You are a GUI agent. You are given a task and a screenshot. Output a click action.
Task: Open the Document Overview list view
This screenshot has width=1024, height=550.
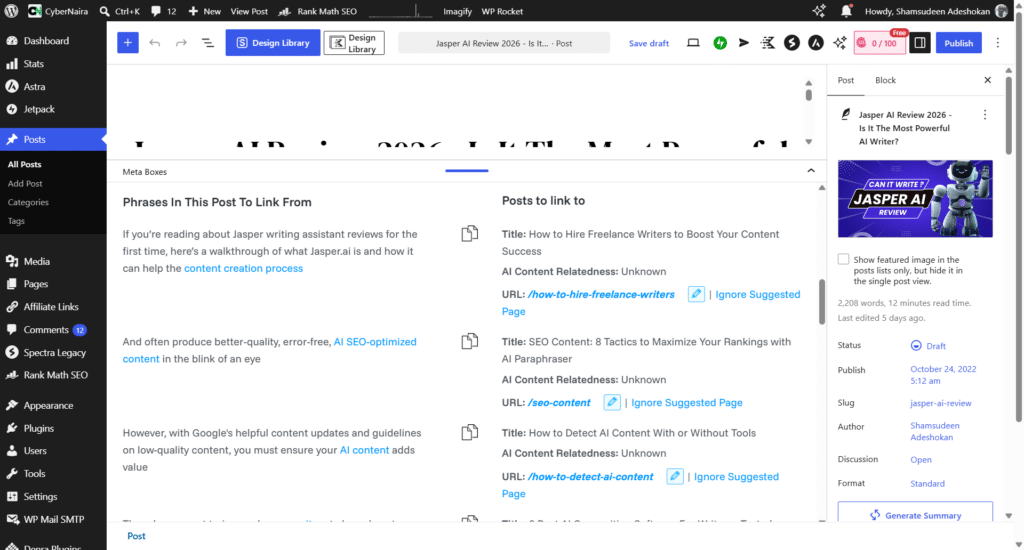(x=208, y=43)
